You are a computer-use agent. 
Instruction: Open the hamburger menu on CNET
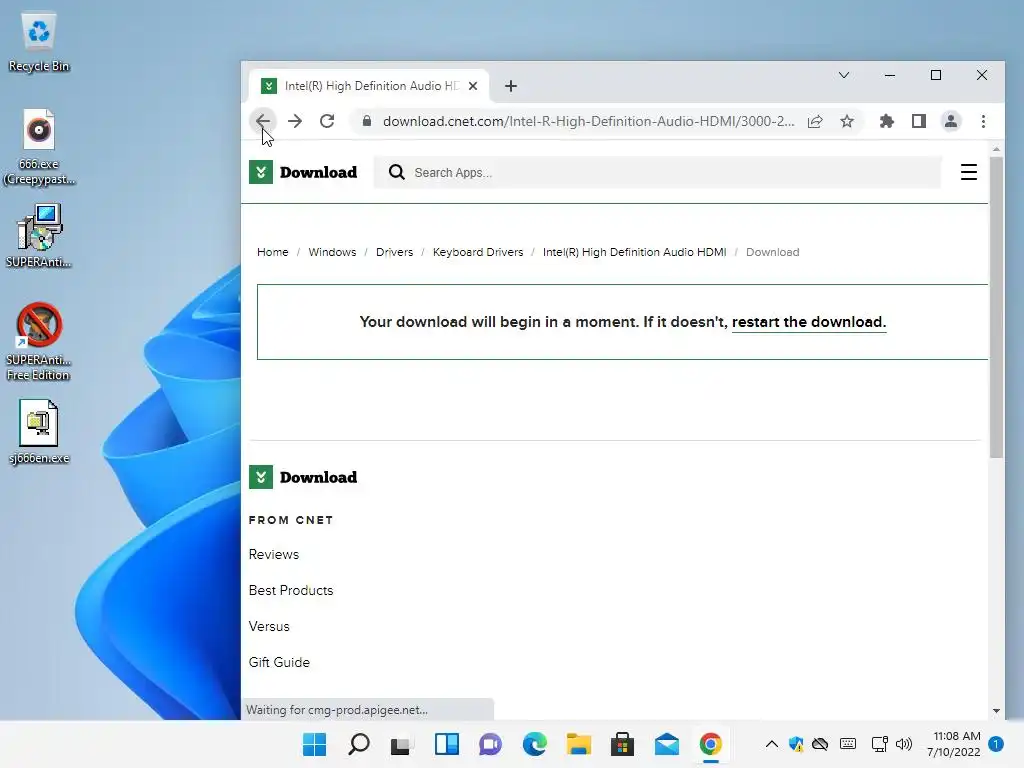tap(968, 172)
